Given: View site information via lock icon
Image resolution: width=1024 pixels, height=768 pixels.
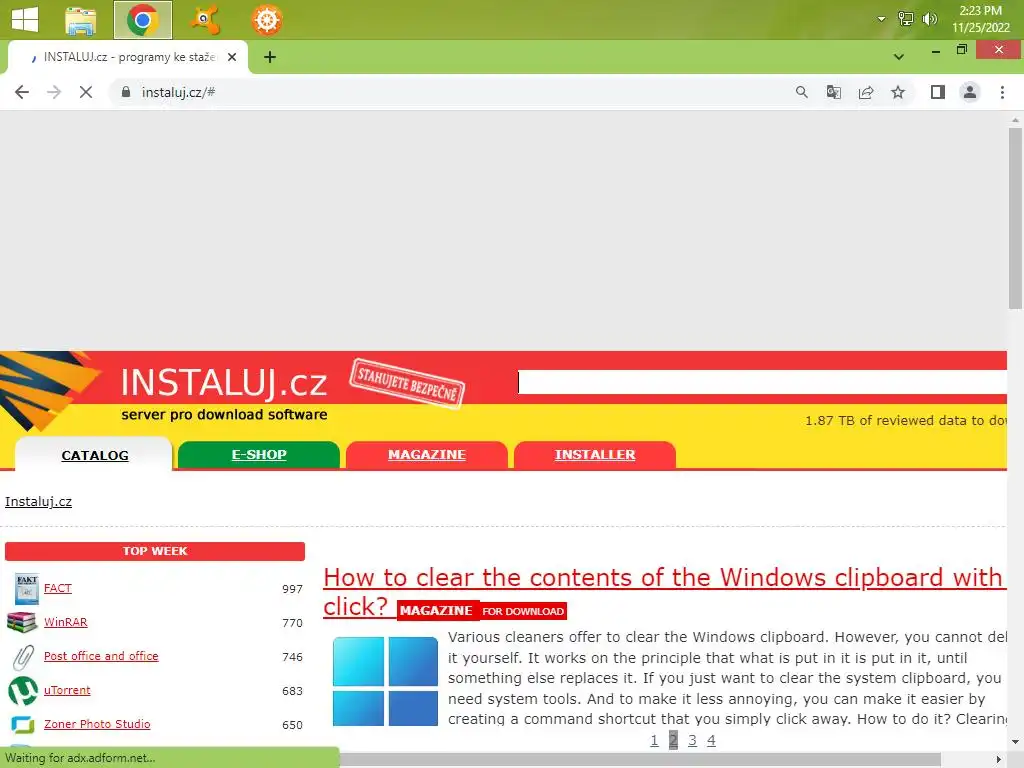Looking at the screenshot, I should (x=126, y=92).
